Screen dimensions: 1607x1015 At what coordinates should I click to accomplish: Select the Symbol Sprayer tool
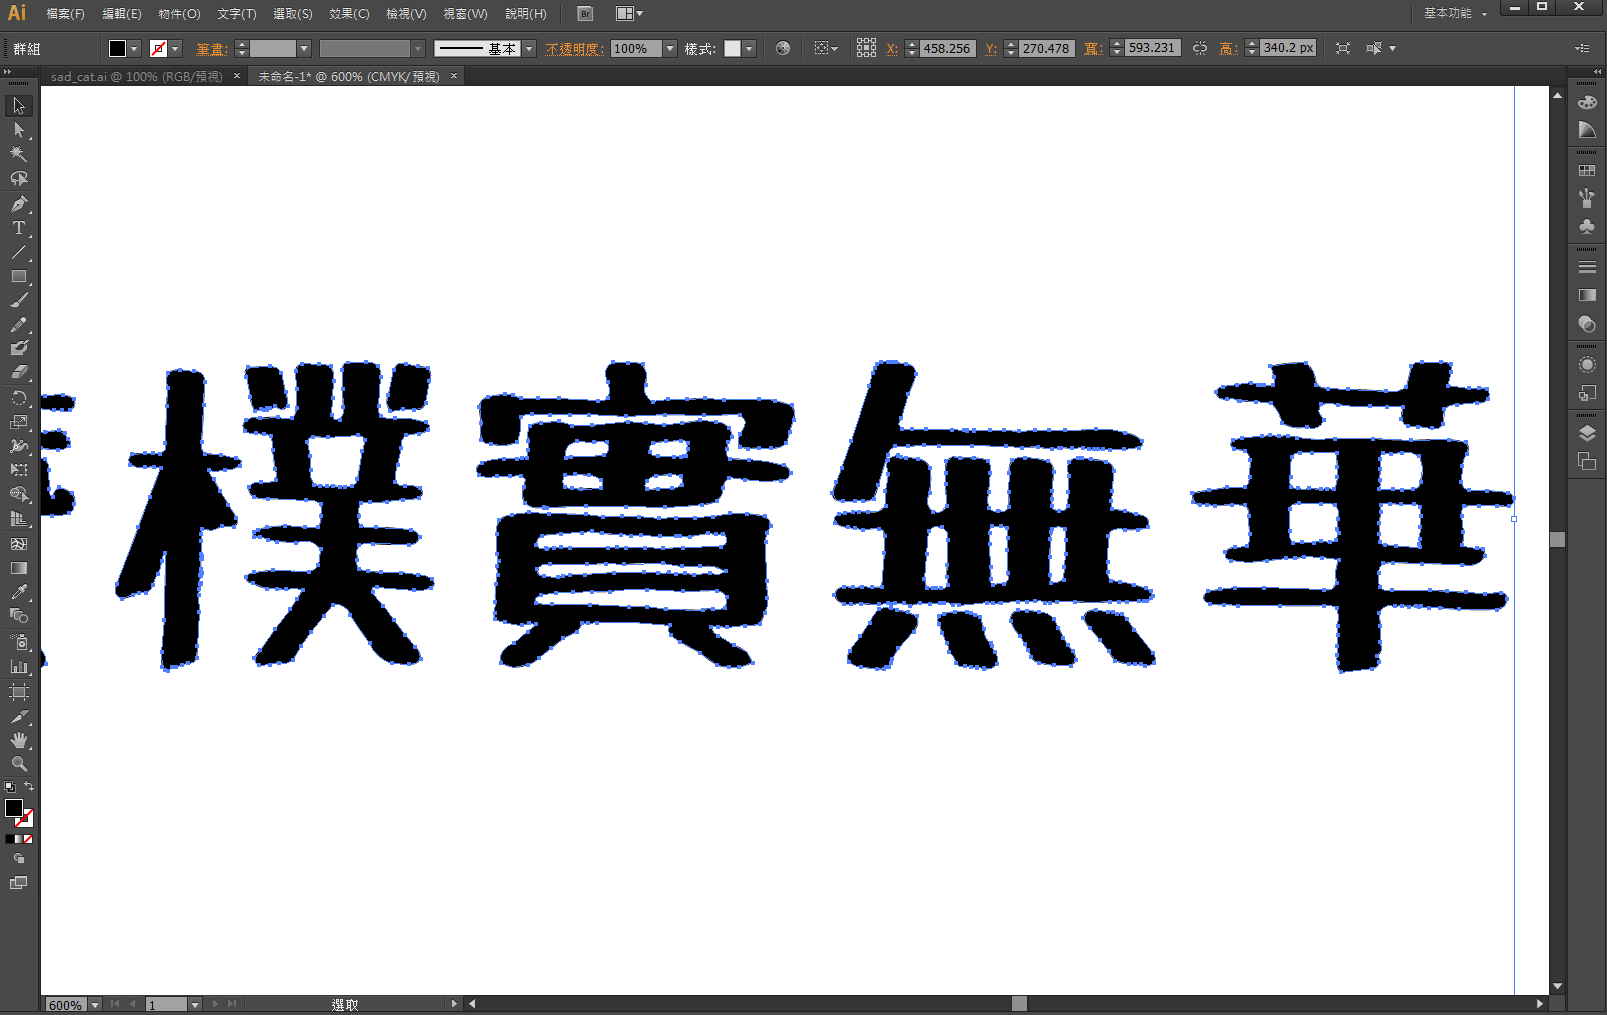coord(18,642)
